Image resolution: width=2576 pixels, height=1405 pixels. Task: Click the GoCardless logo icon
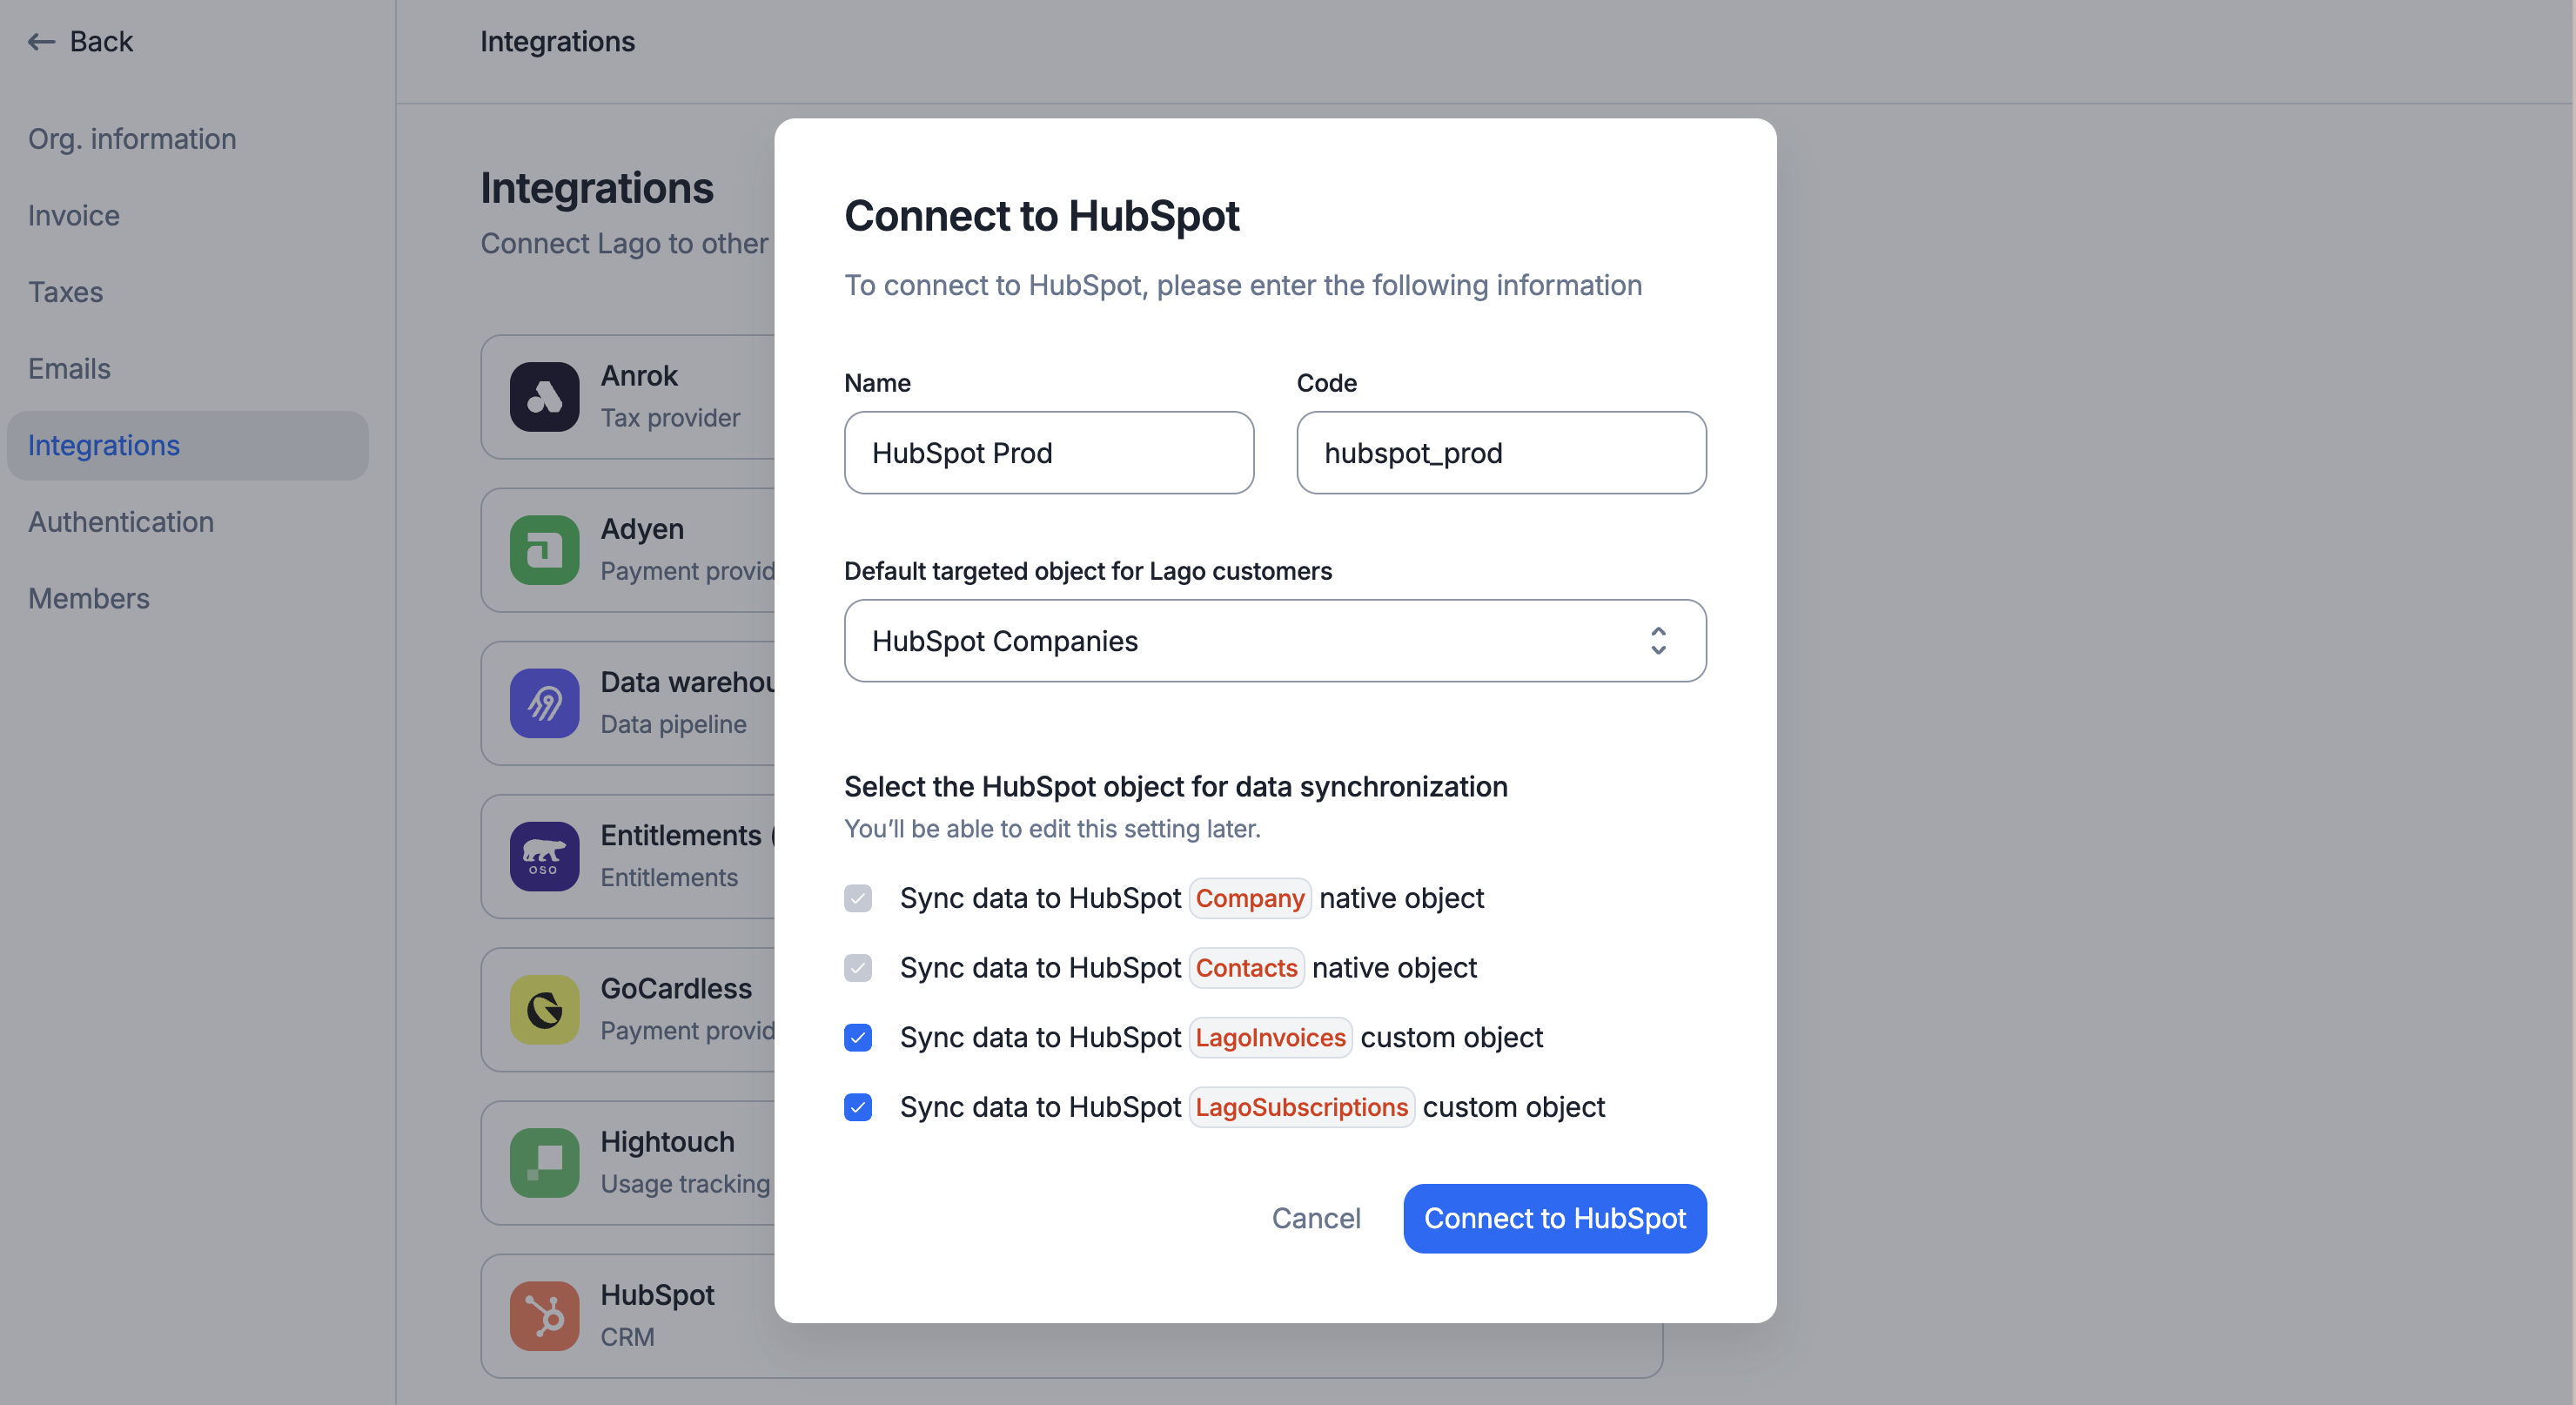click(x=544, y=1010)
